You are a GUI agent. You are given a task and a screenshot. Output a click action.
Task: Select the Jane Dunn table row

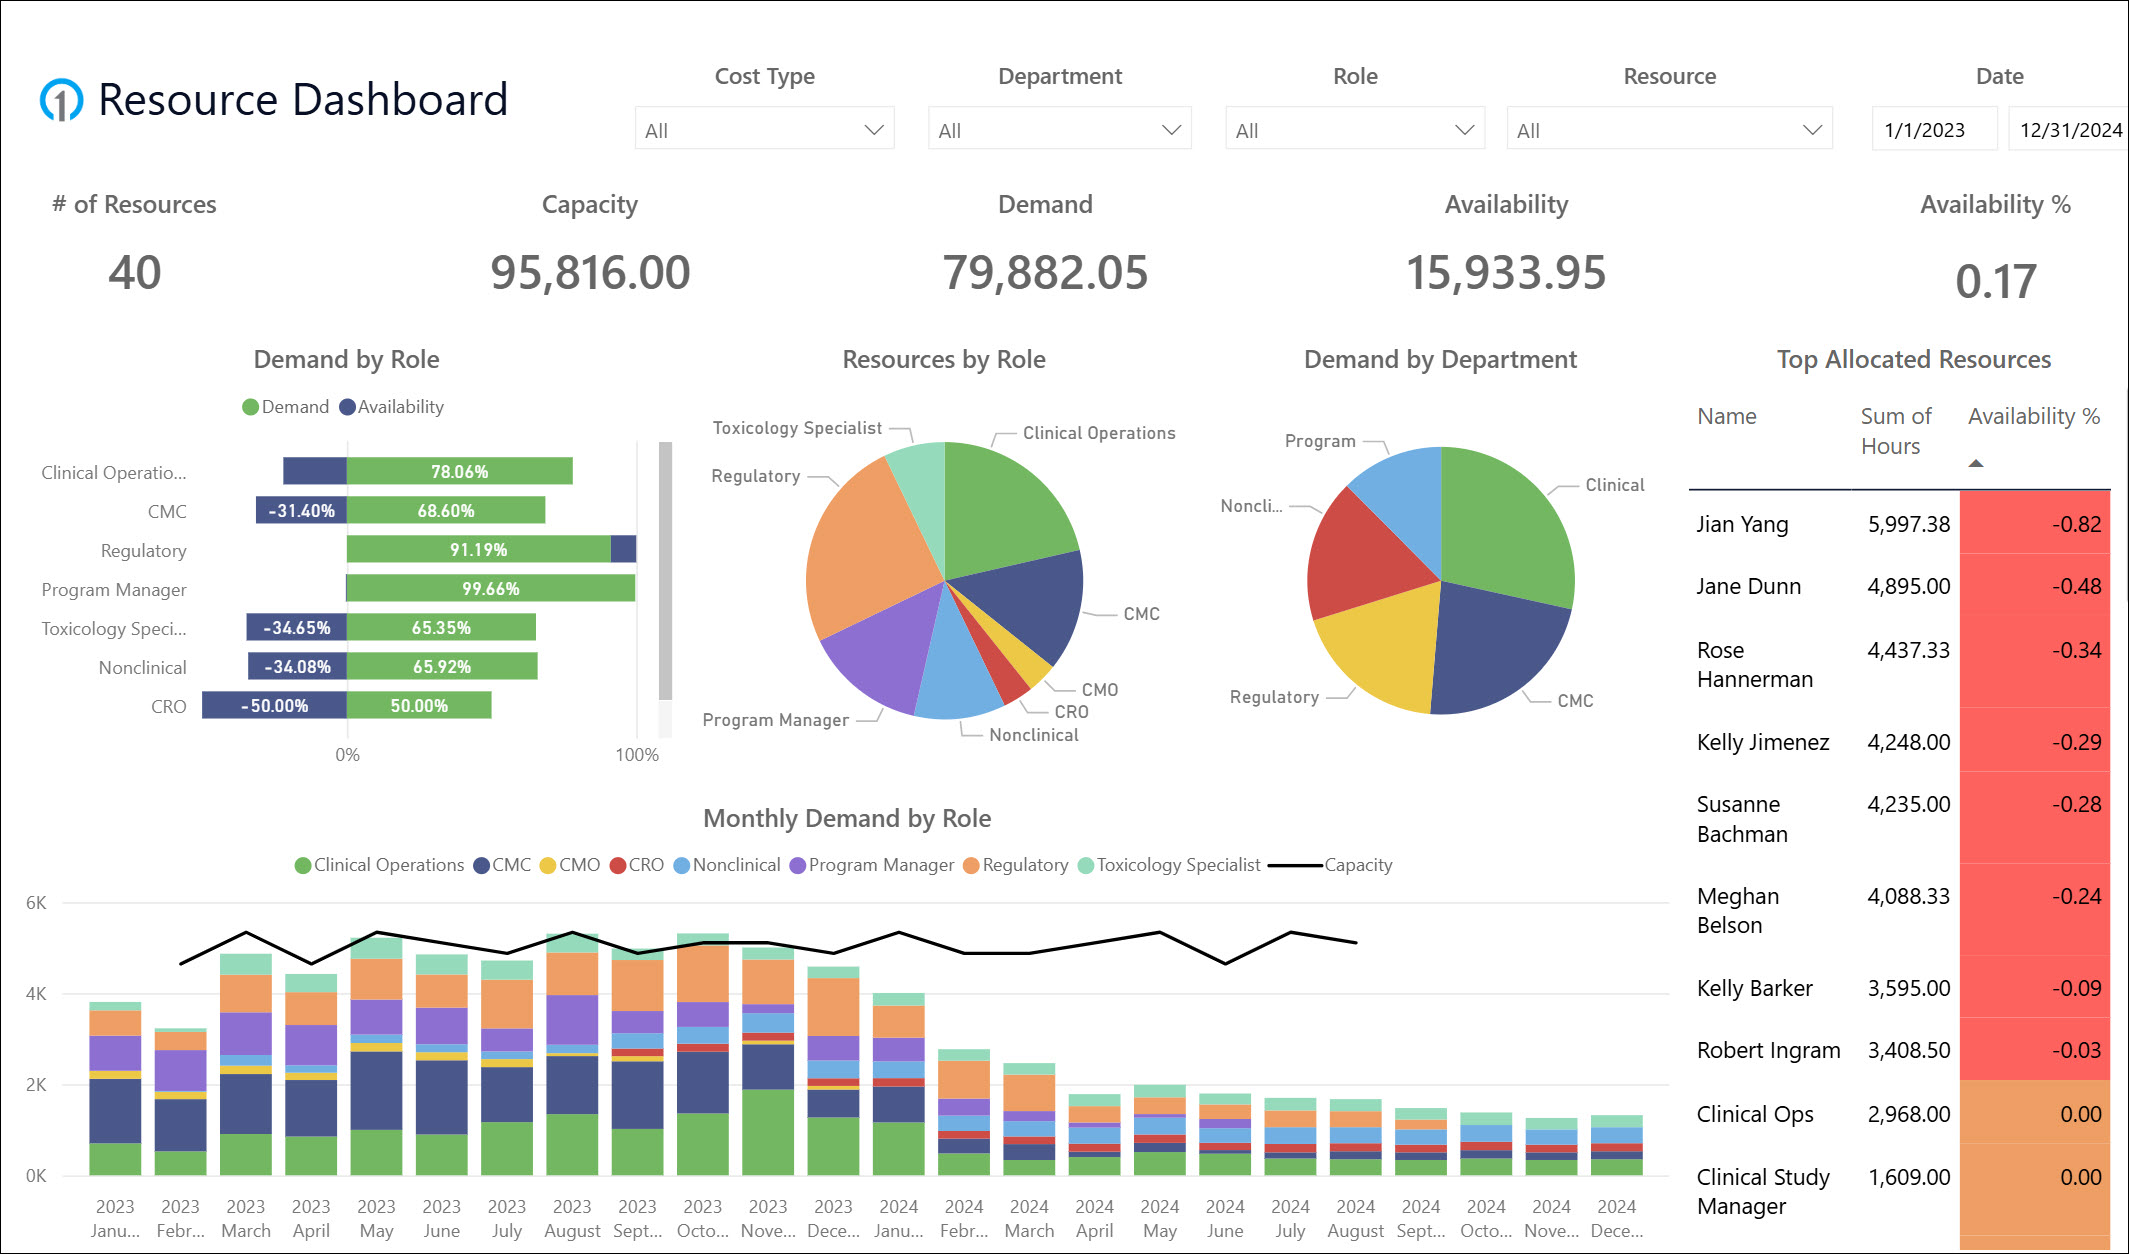click(x=1899, y=586)
